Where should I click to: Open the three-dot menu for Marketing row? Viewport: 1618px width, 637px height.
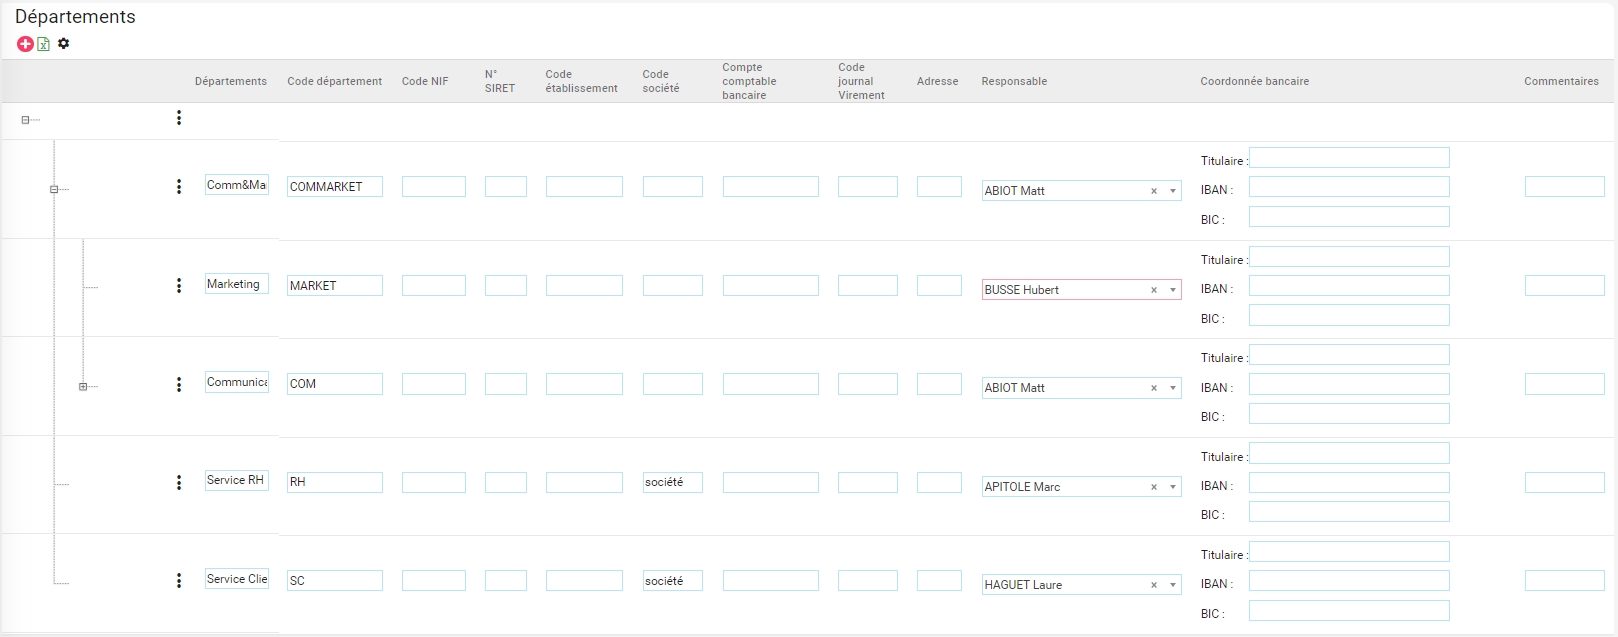point(179,286)
